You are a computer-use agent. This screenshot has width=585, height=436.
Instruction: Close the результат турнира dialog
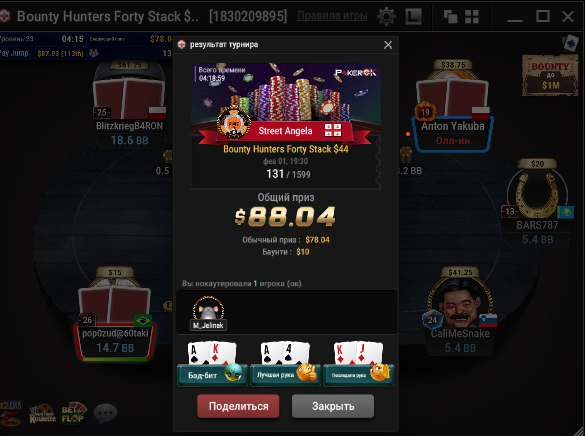388,45
